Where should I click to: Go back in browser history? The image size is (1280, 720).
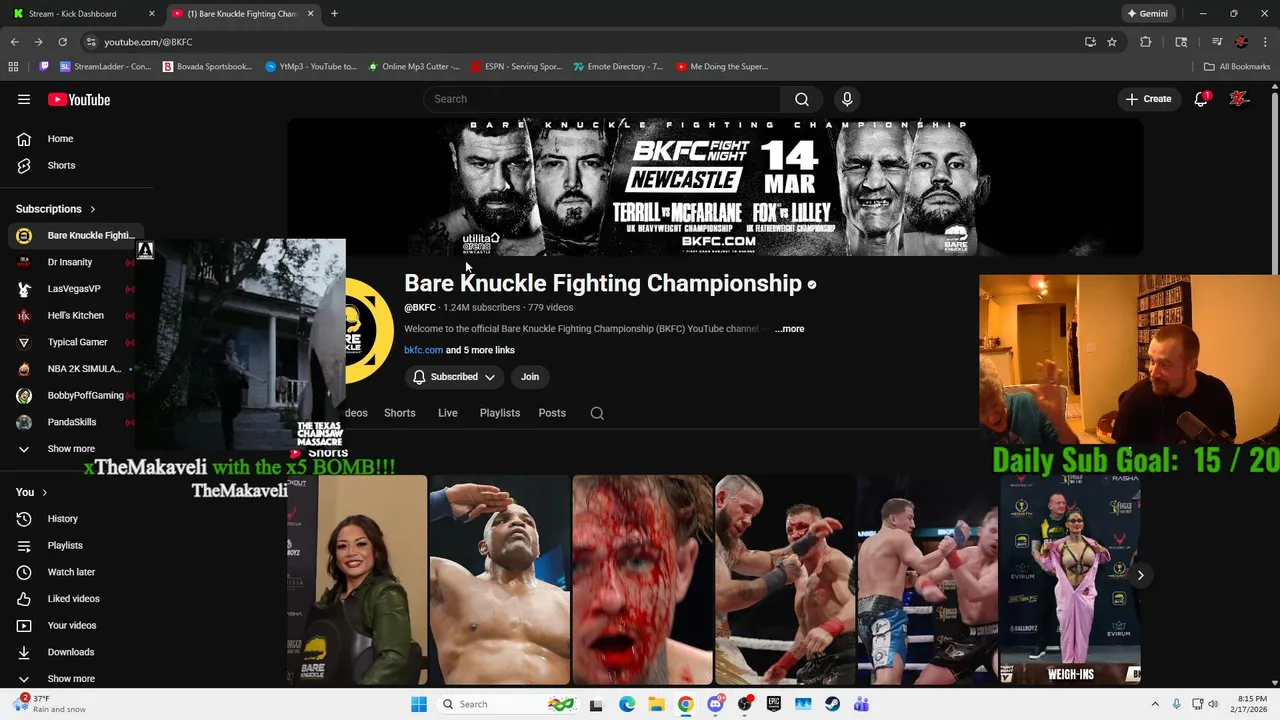click(x=14, y=42)
